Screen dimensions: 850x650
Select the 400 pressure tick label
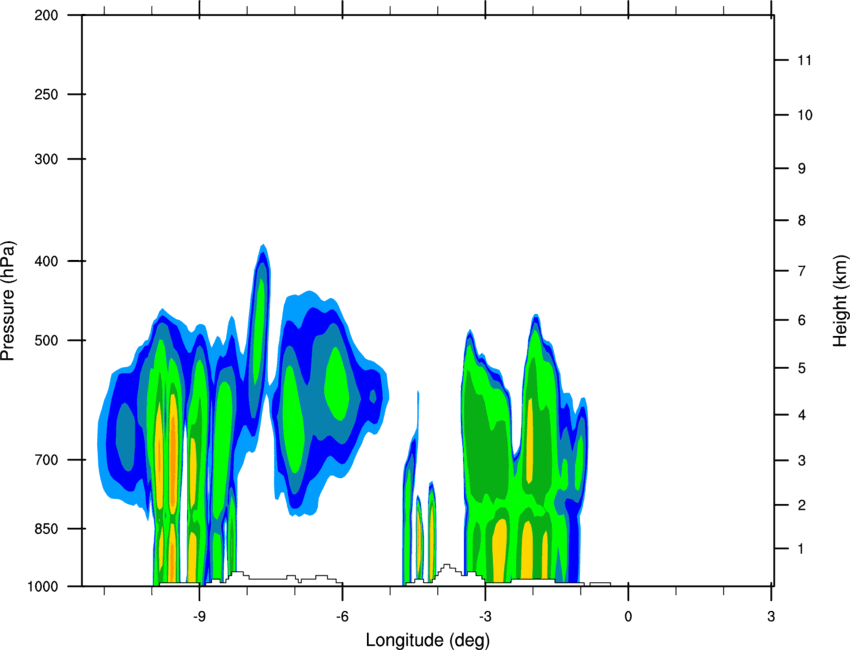pyautogui.click(x=46, y=261)
